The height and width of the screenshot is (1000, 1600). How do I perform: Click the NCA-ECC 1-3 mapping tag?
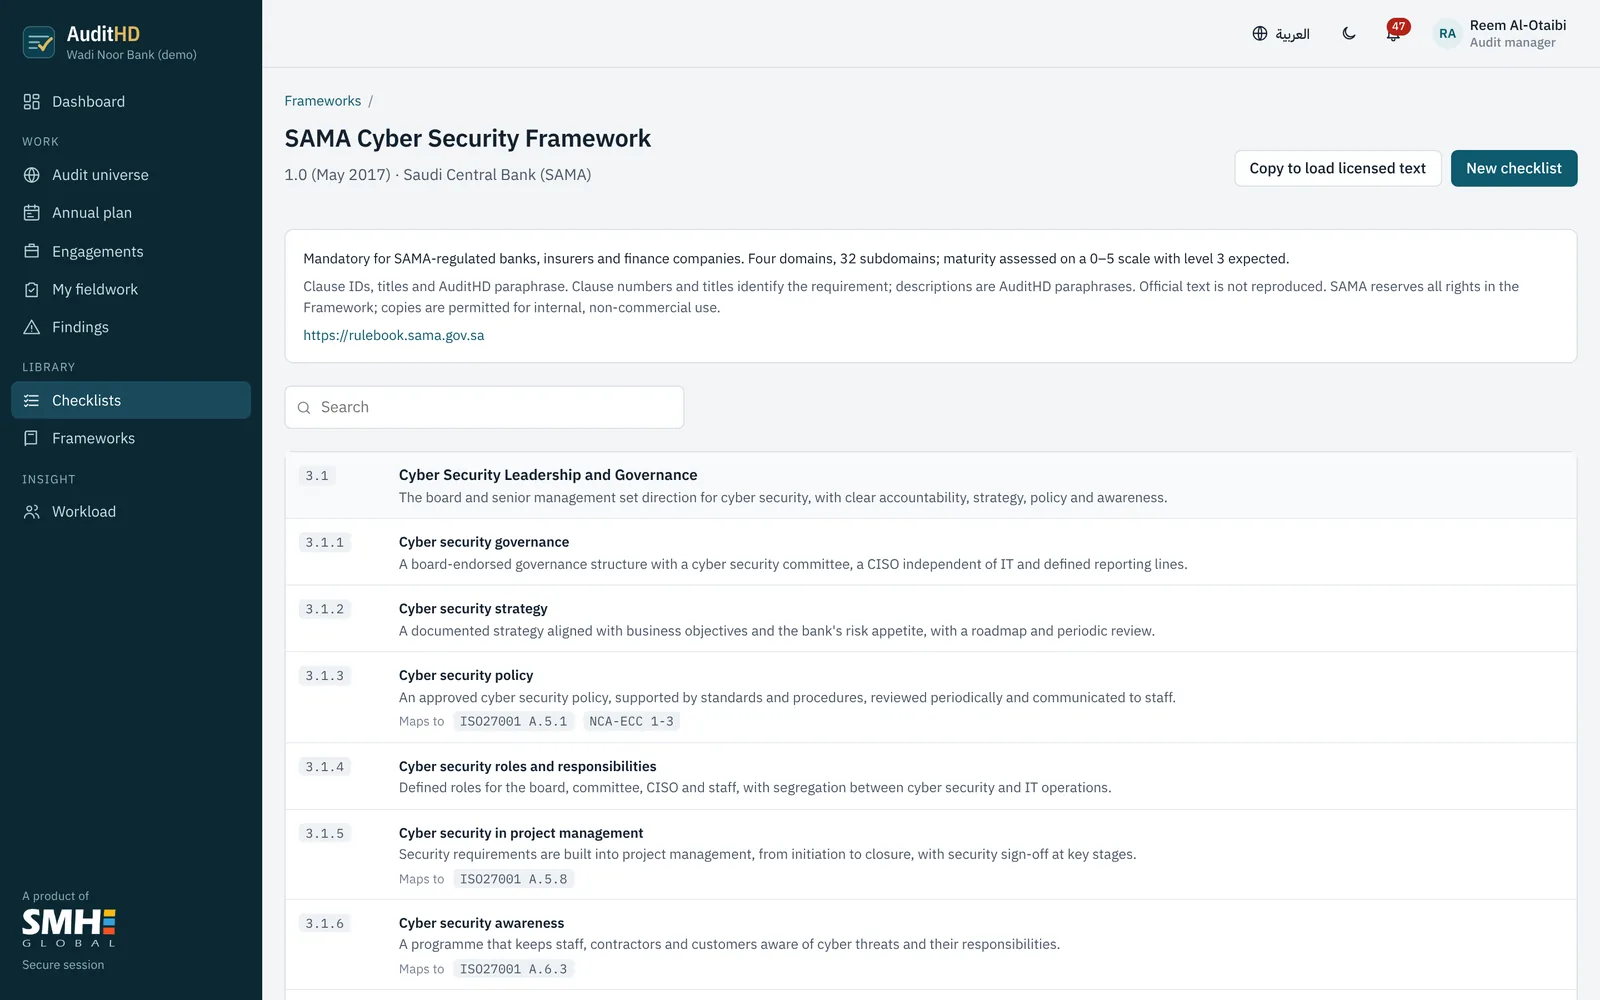pos(631,721)
